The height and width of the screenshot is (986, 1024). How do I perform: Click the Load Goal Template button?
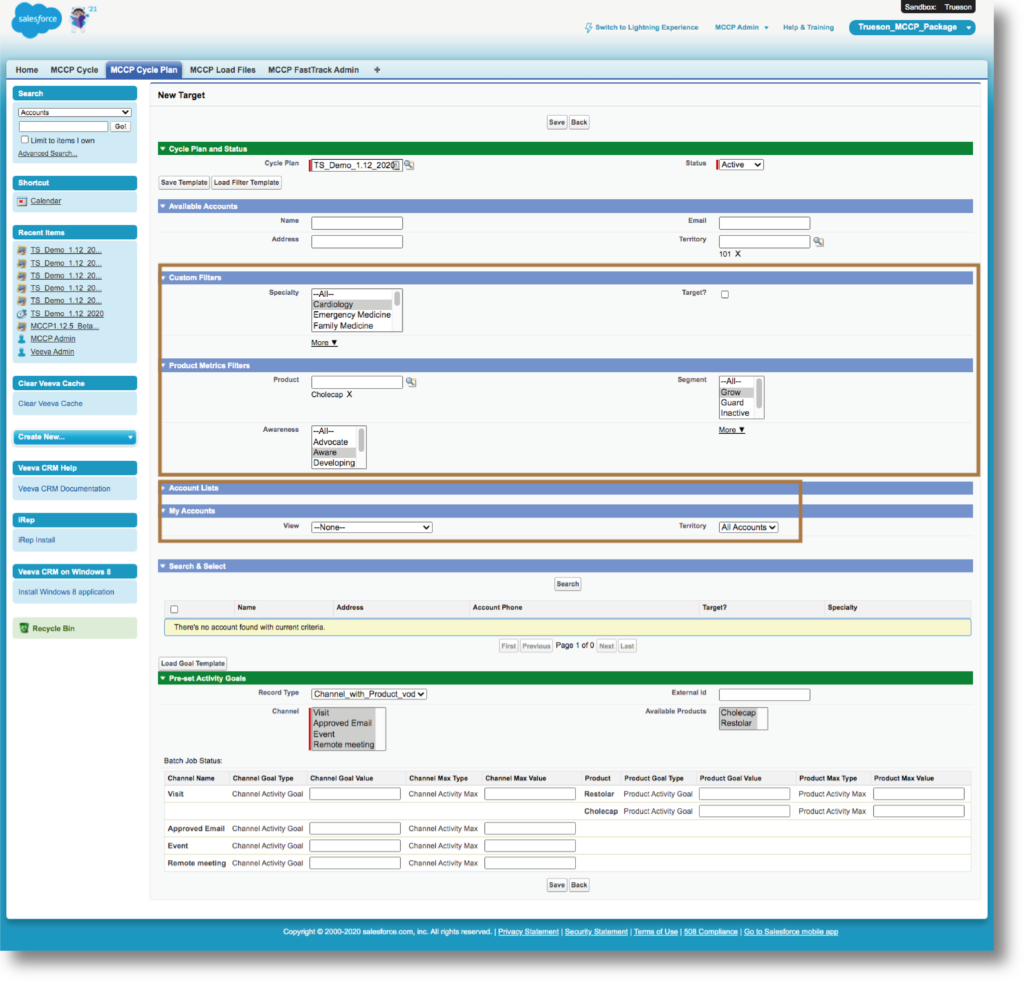click(193, 663)
